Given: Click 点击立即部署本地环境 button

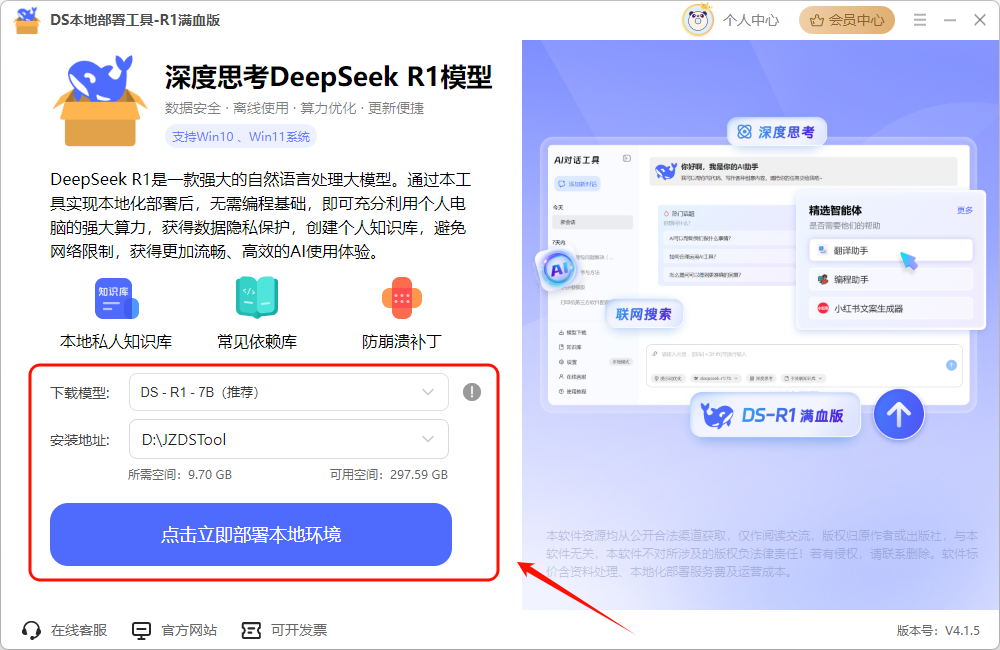Looking at the screenshot, I should pos(251,535).
